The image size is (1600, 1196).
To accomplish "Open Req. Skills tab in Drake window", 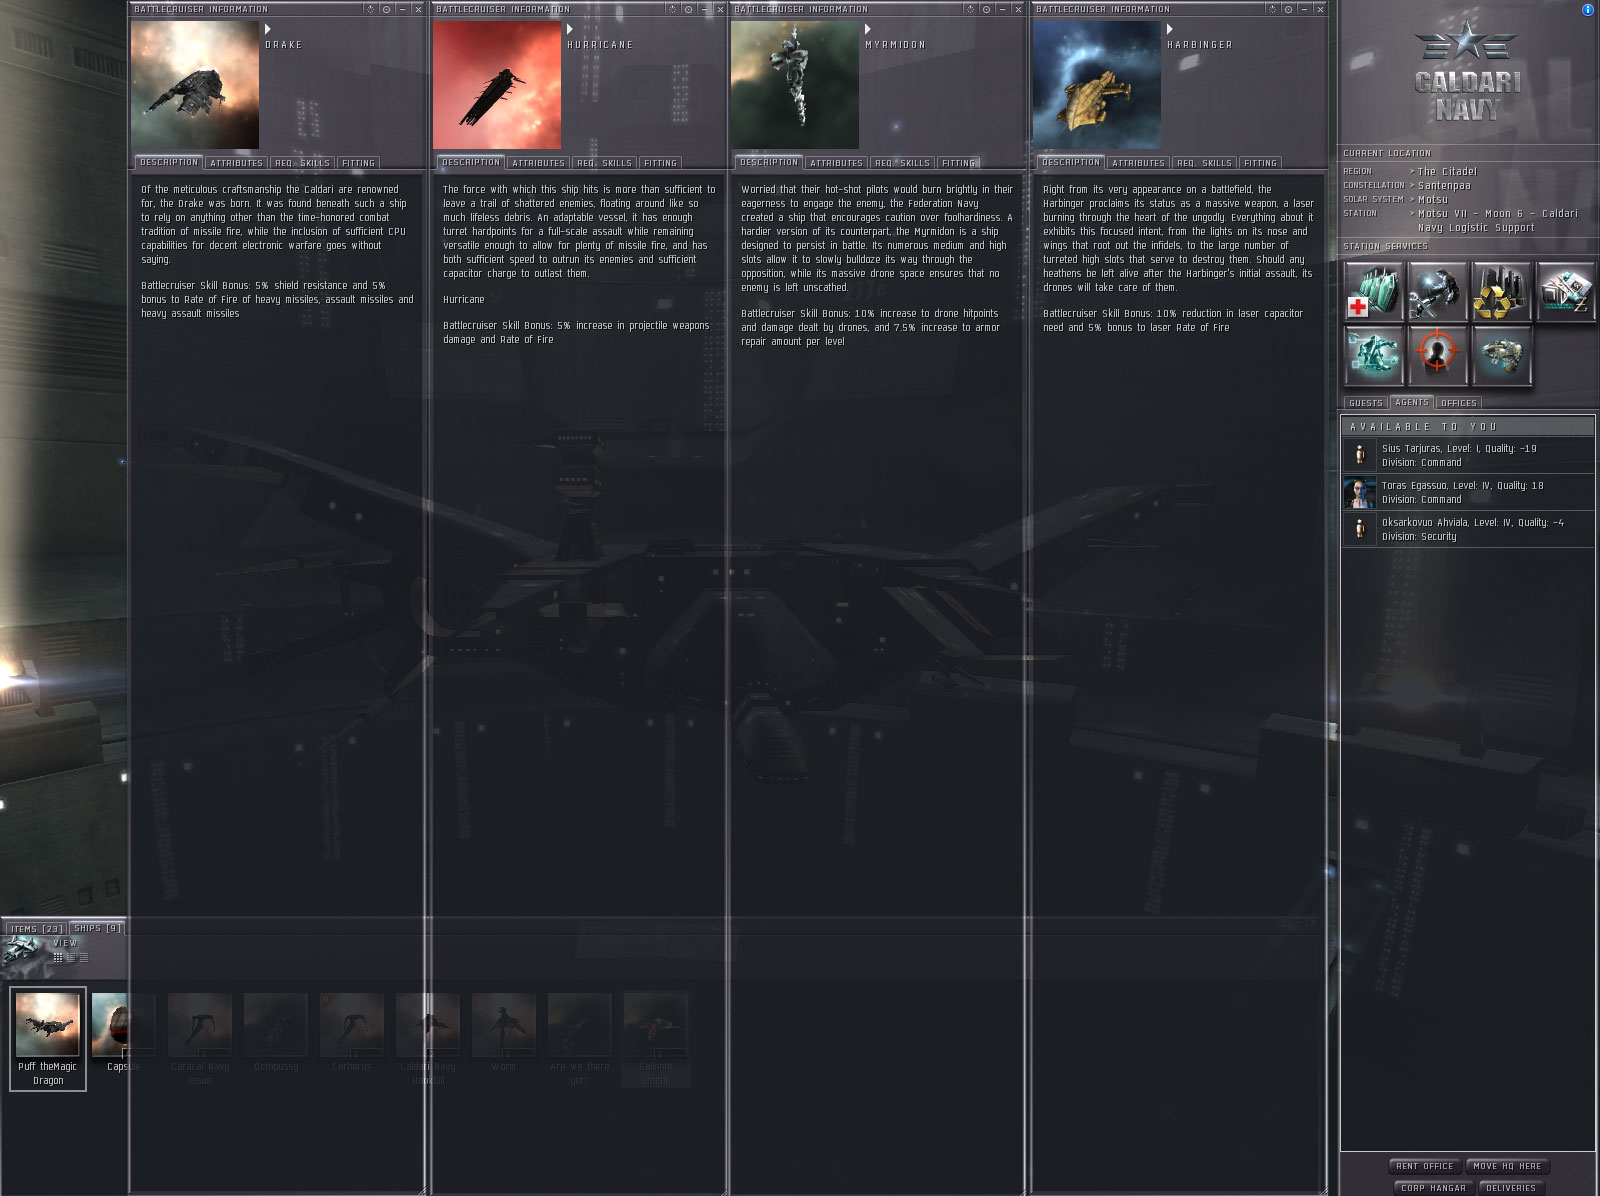I will point(302,163).
